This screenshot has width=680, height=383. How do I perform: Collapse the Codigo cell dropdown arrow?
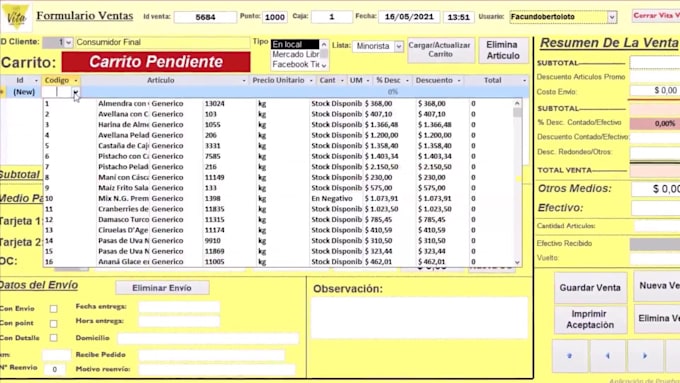76,92
